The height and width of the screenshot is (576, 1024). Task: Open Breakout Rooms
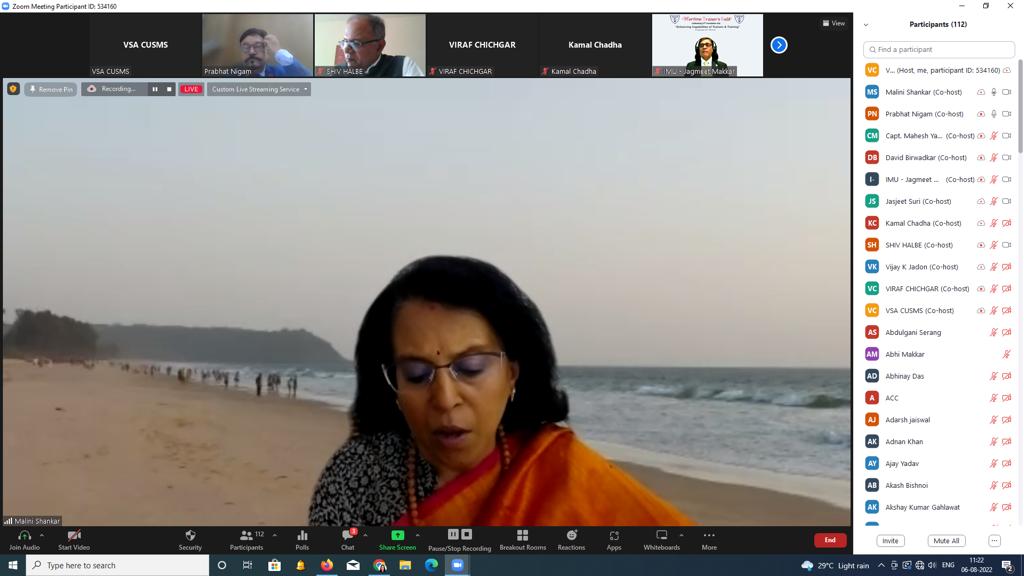click(522, 536)
